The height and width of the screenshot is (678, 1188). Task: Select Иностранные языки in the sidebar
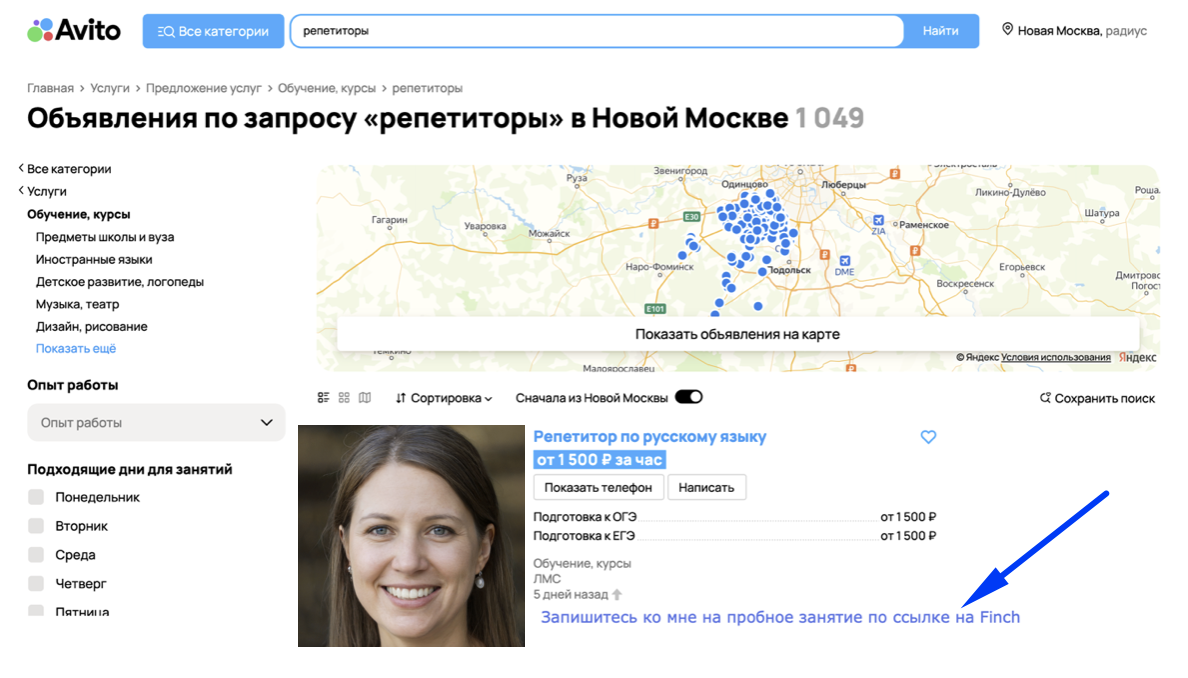(94, 259)
